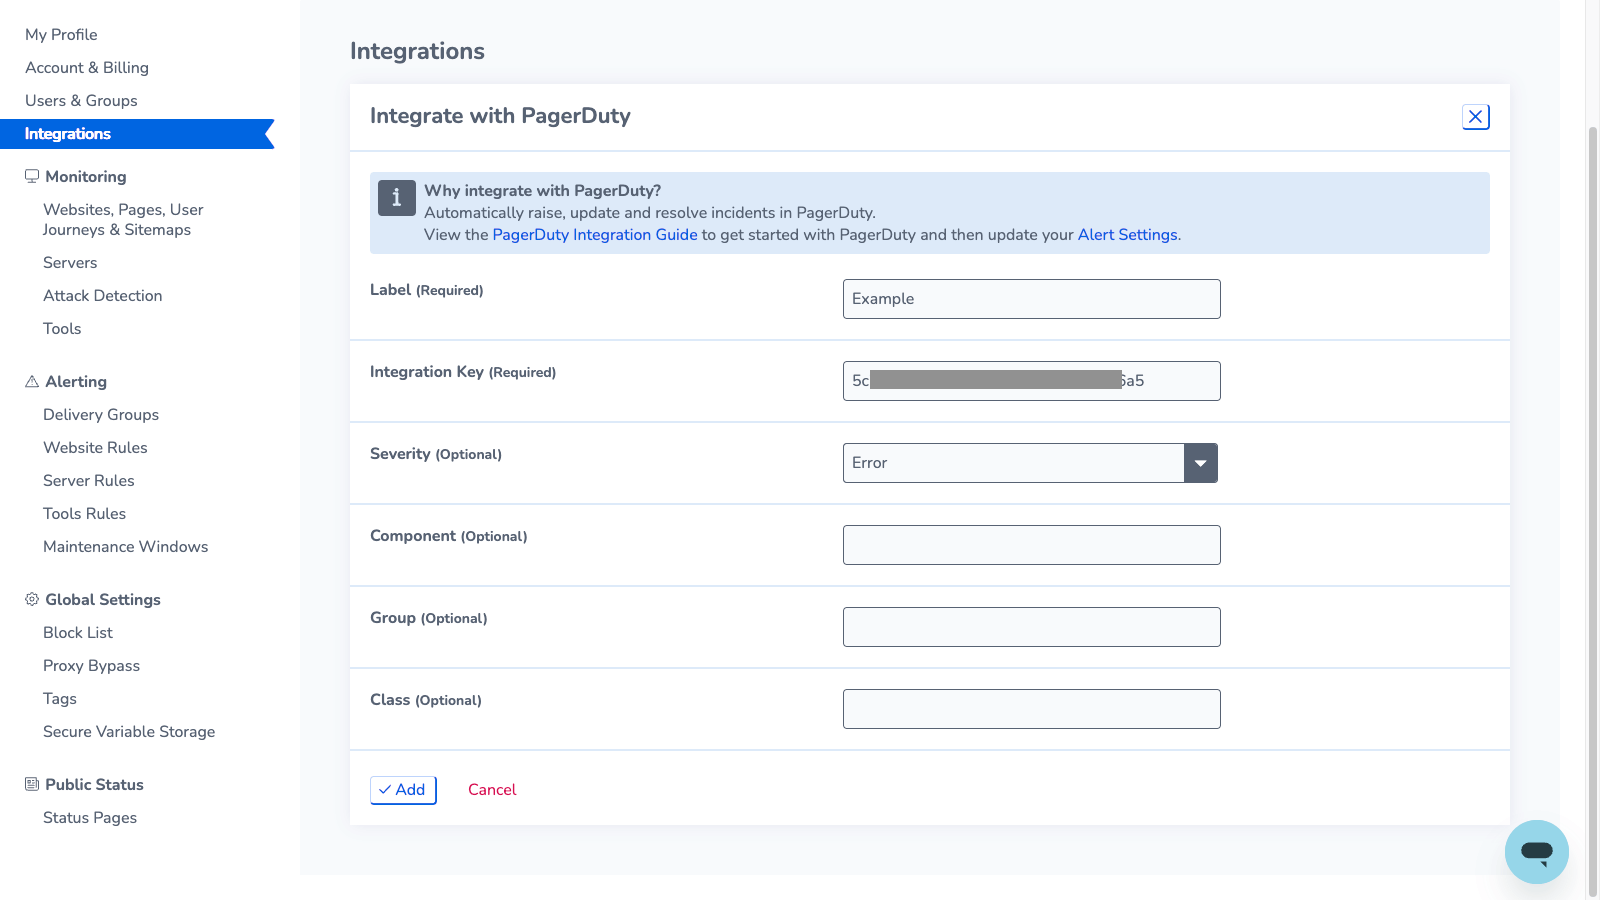Click the Global Settings gear icon

point(32,599)
